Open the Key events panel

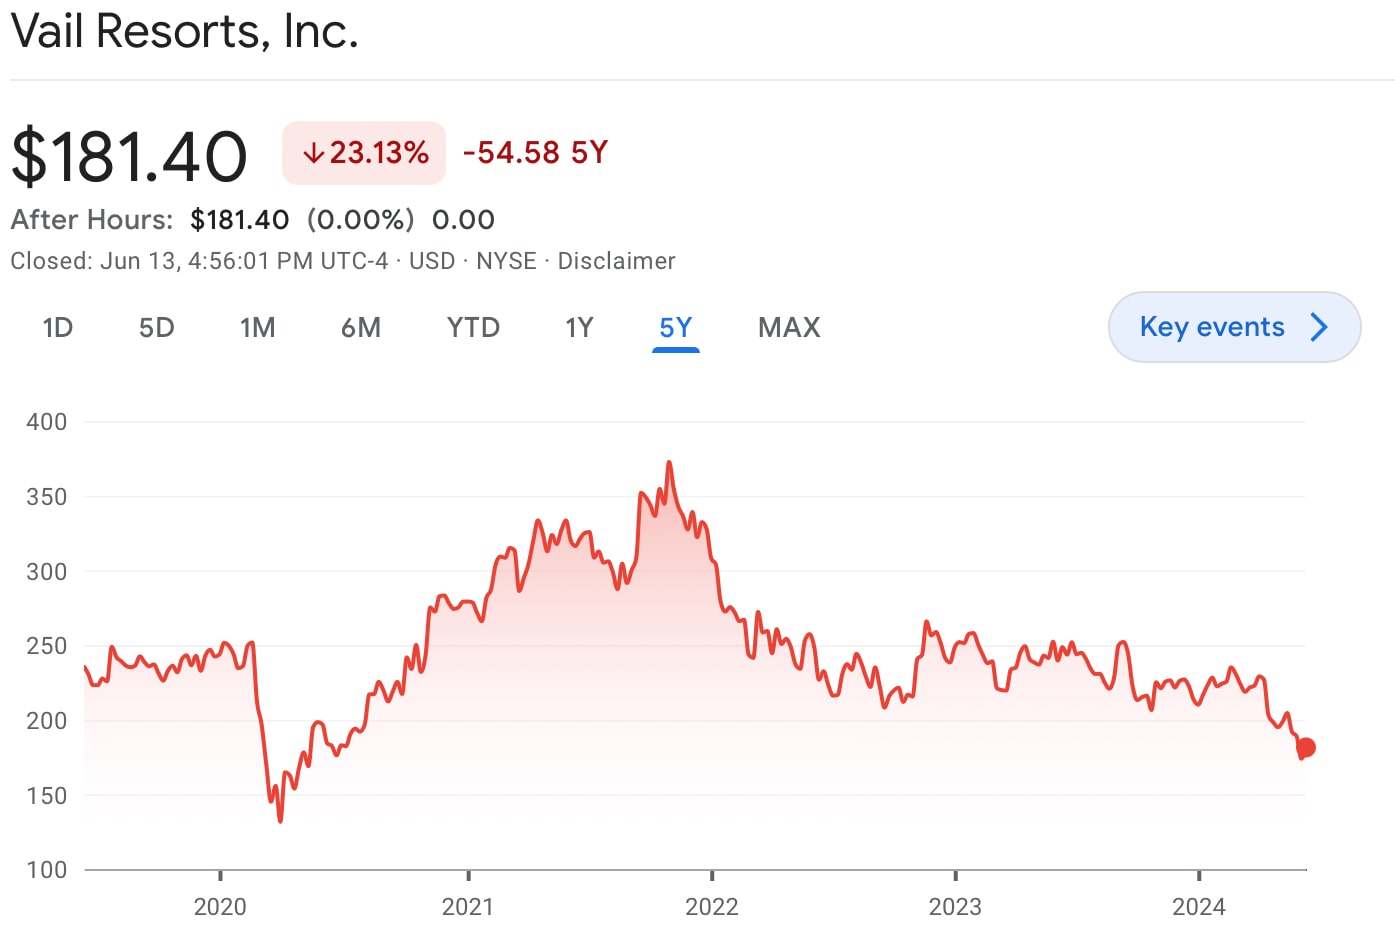click(x=1234, y=327)
